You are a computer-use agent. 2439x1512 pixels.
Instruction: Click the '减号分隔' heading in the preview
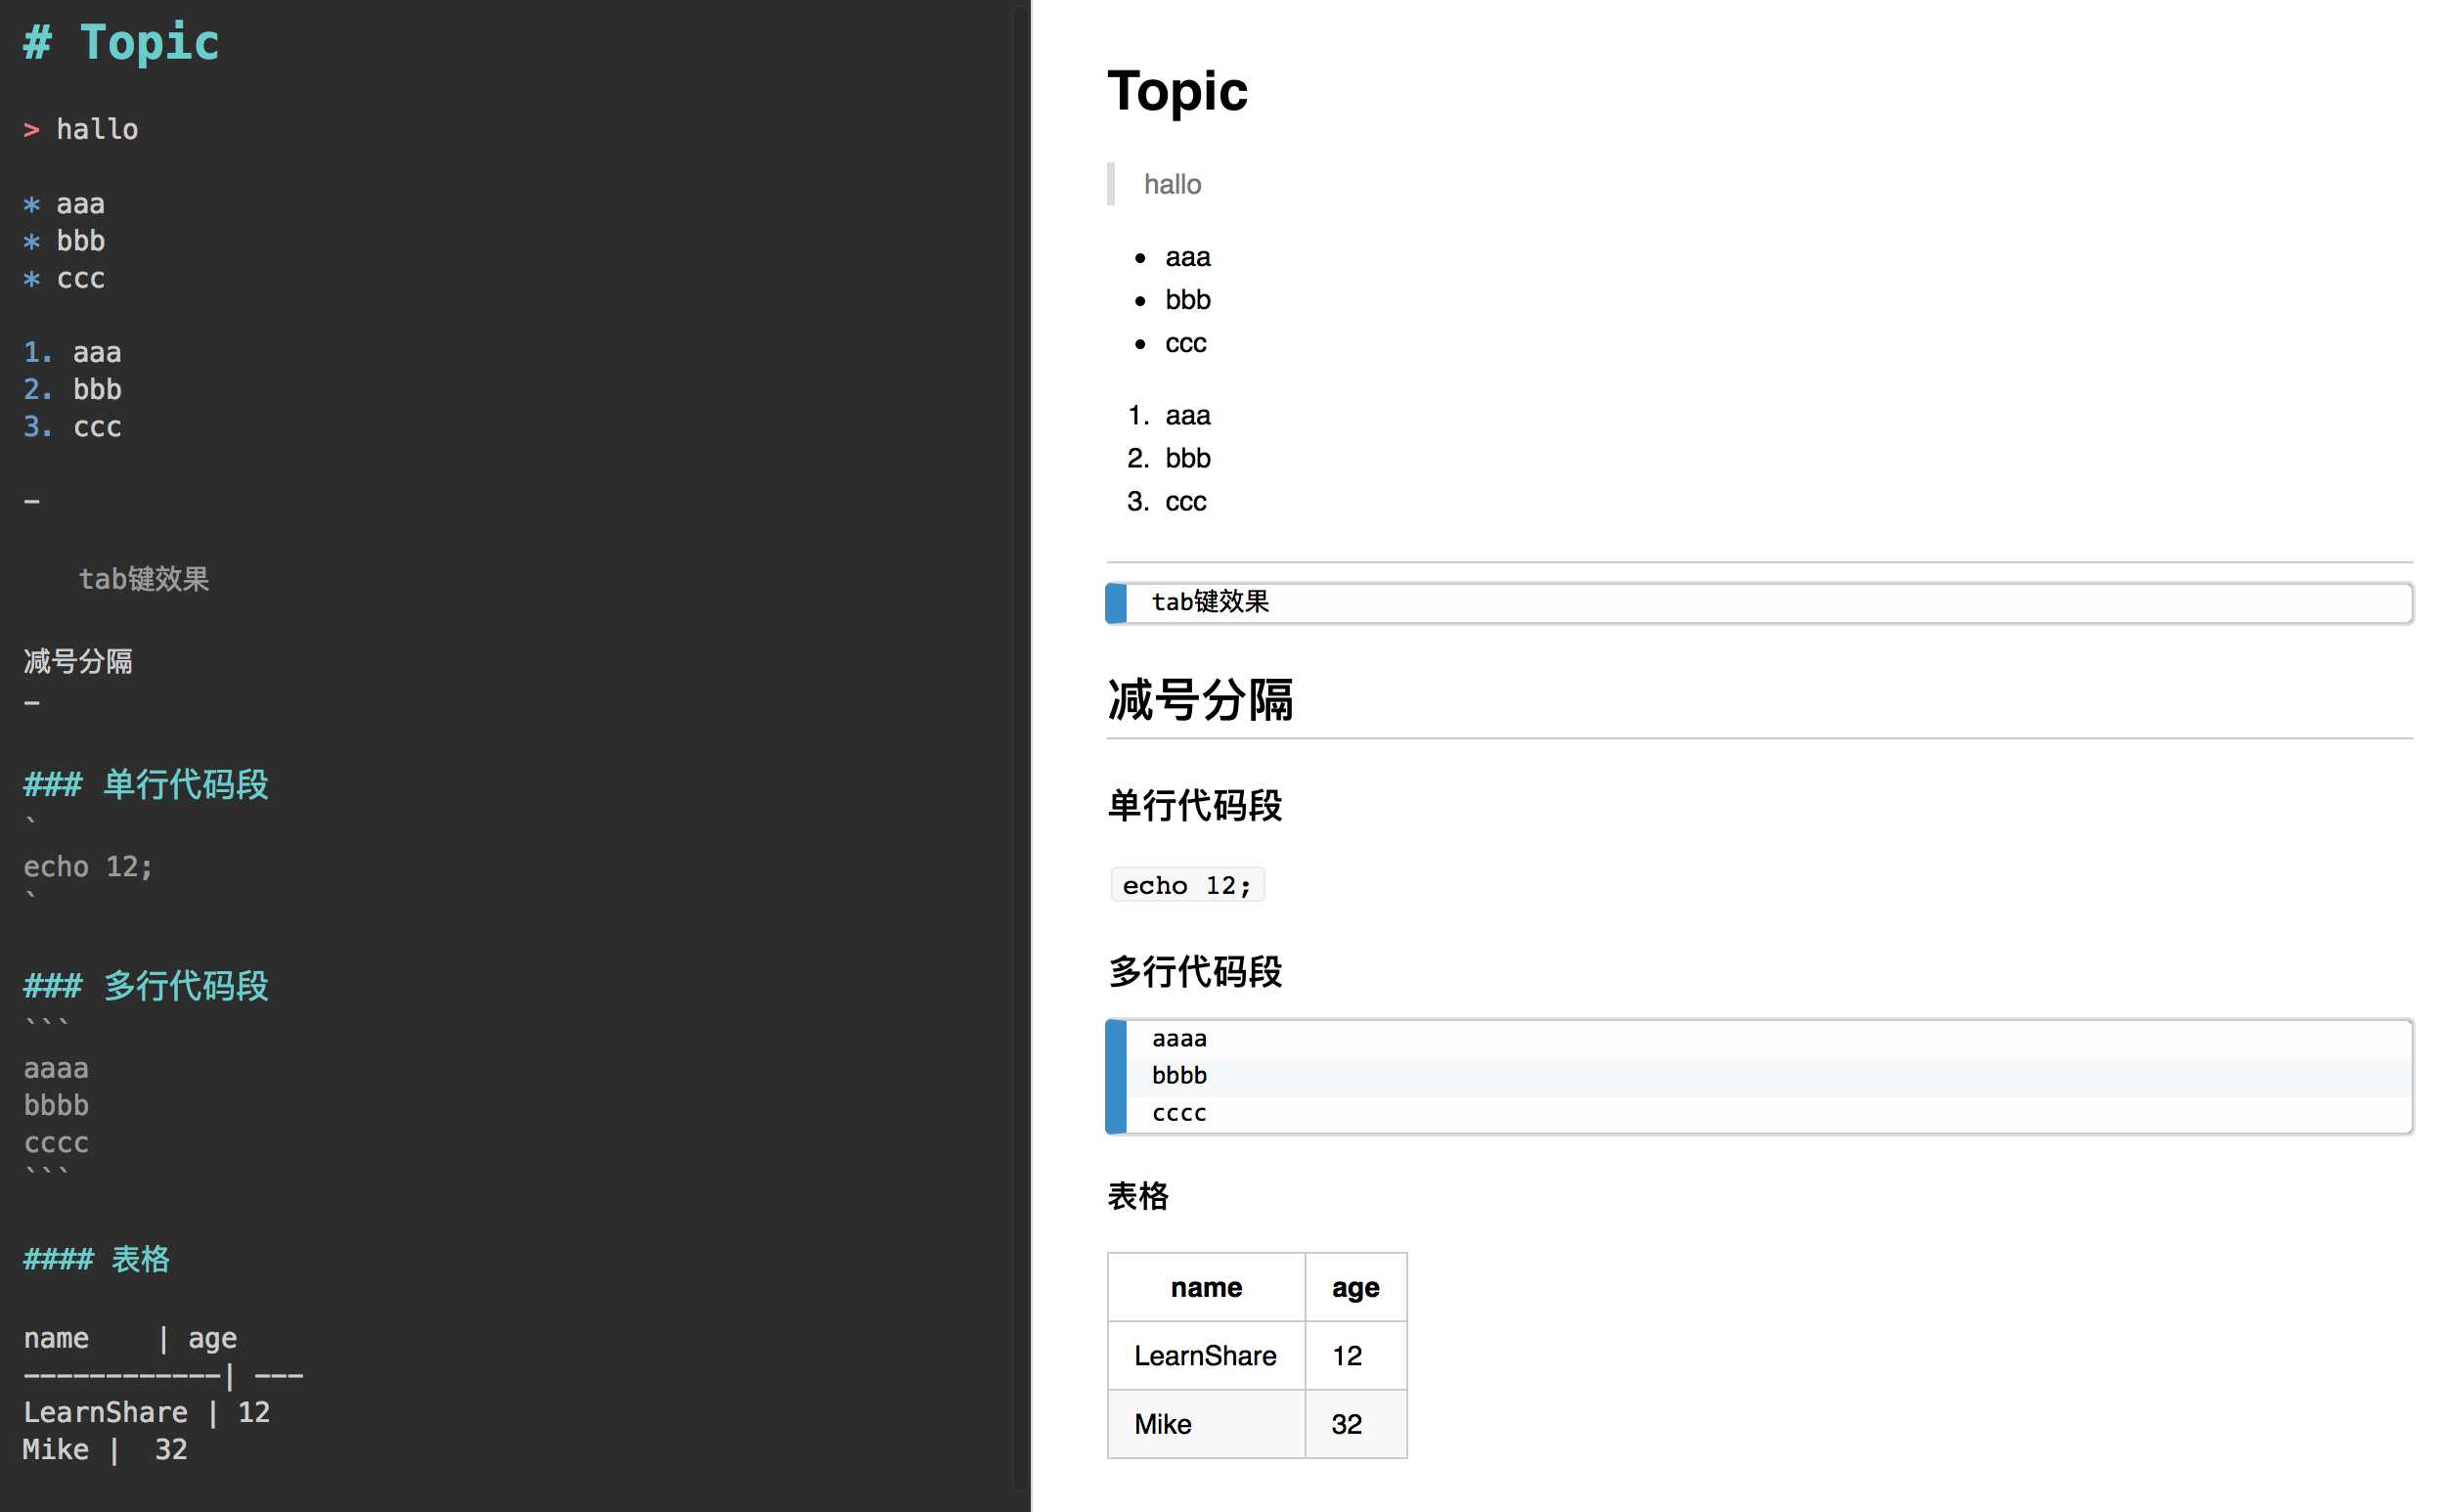[x=1200, y=699]
